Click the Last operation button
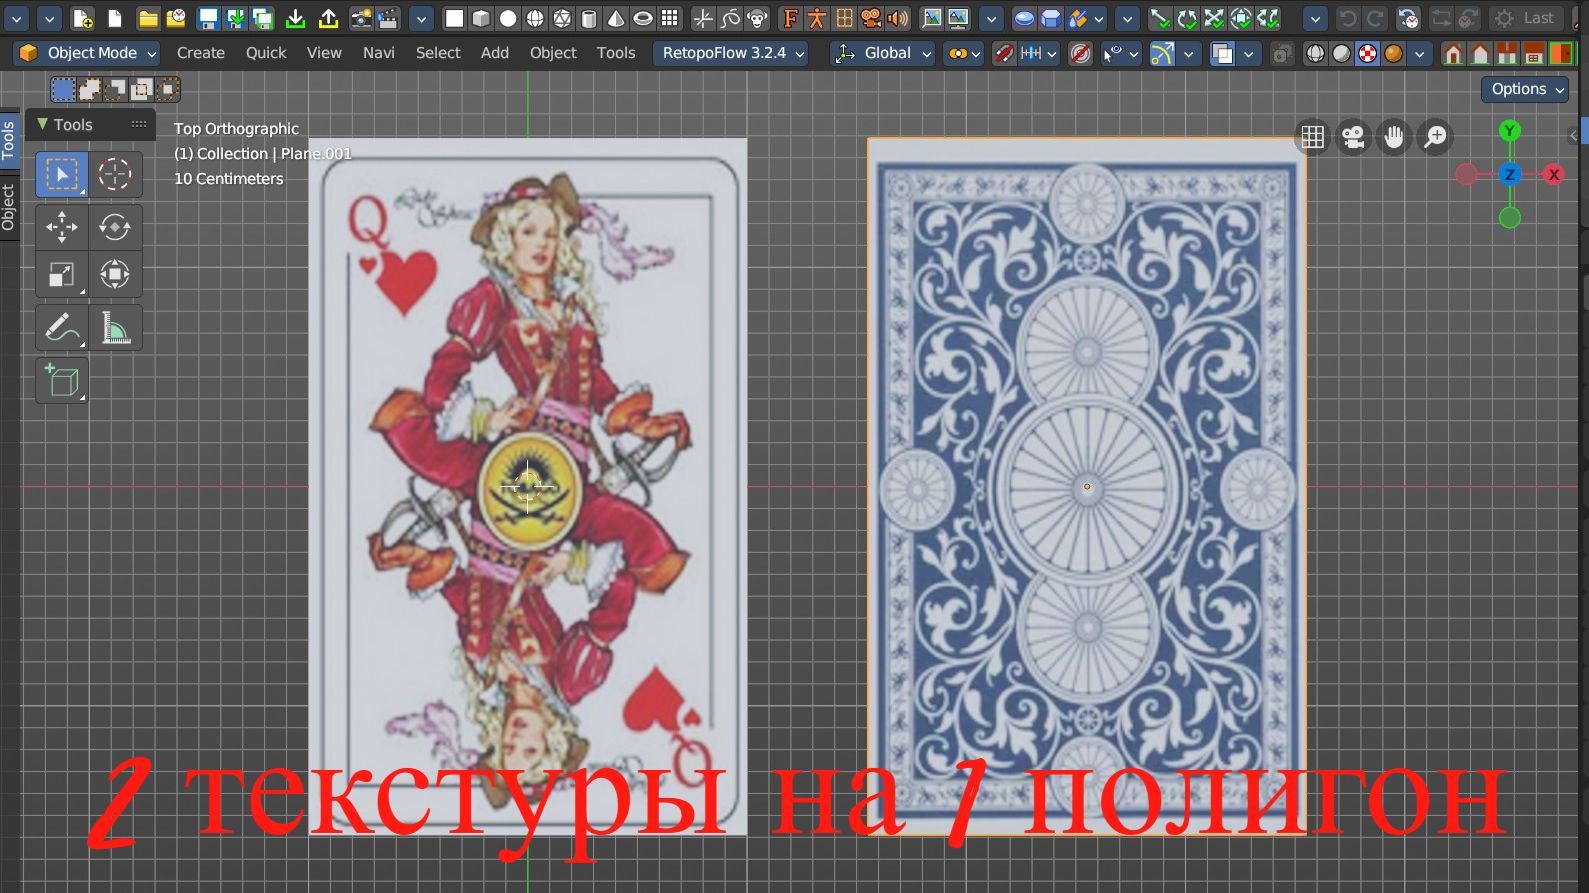Image resolution: width=1589 pixels, height=893 pixels. [1525, 18]
